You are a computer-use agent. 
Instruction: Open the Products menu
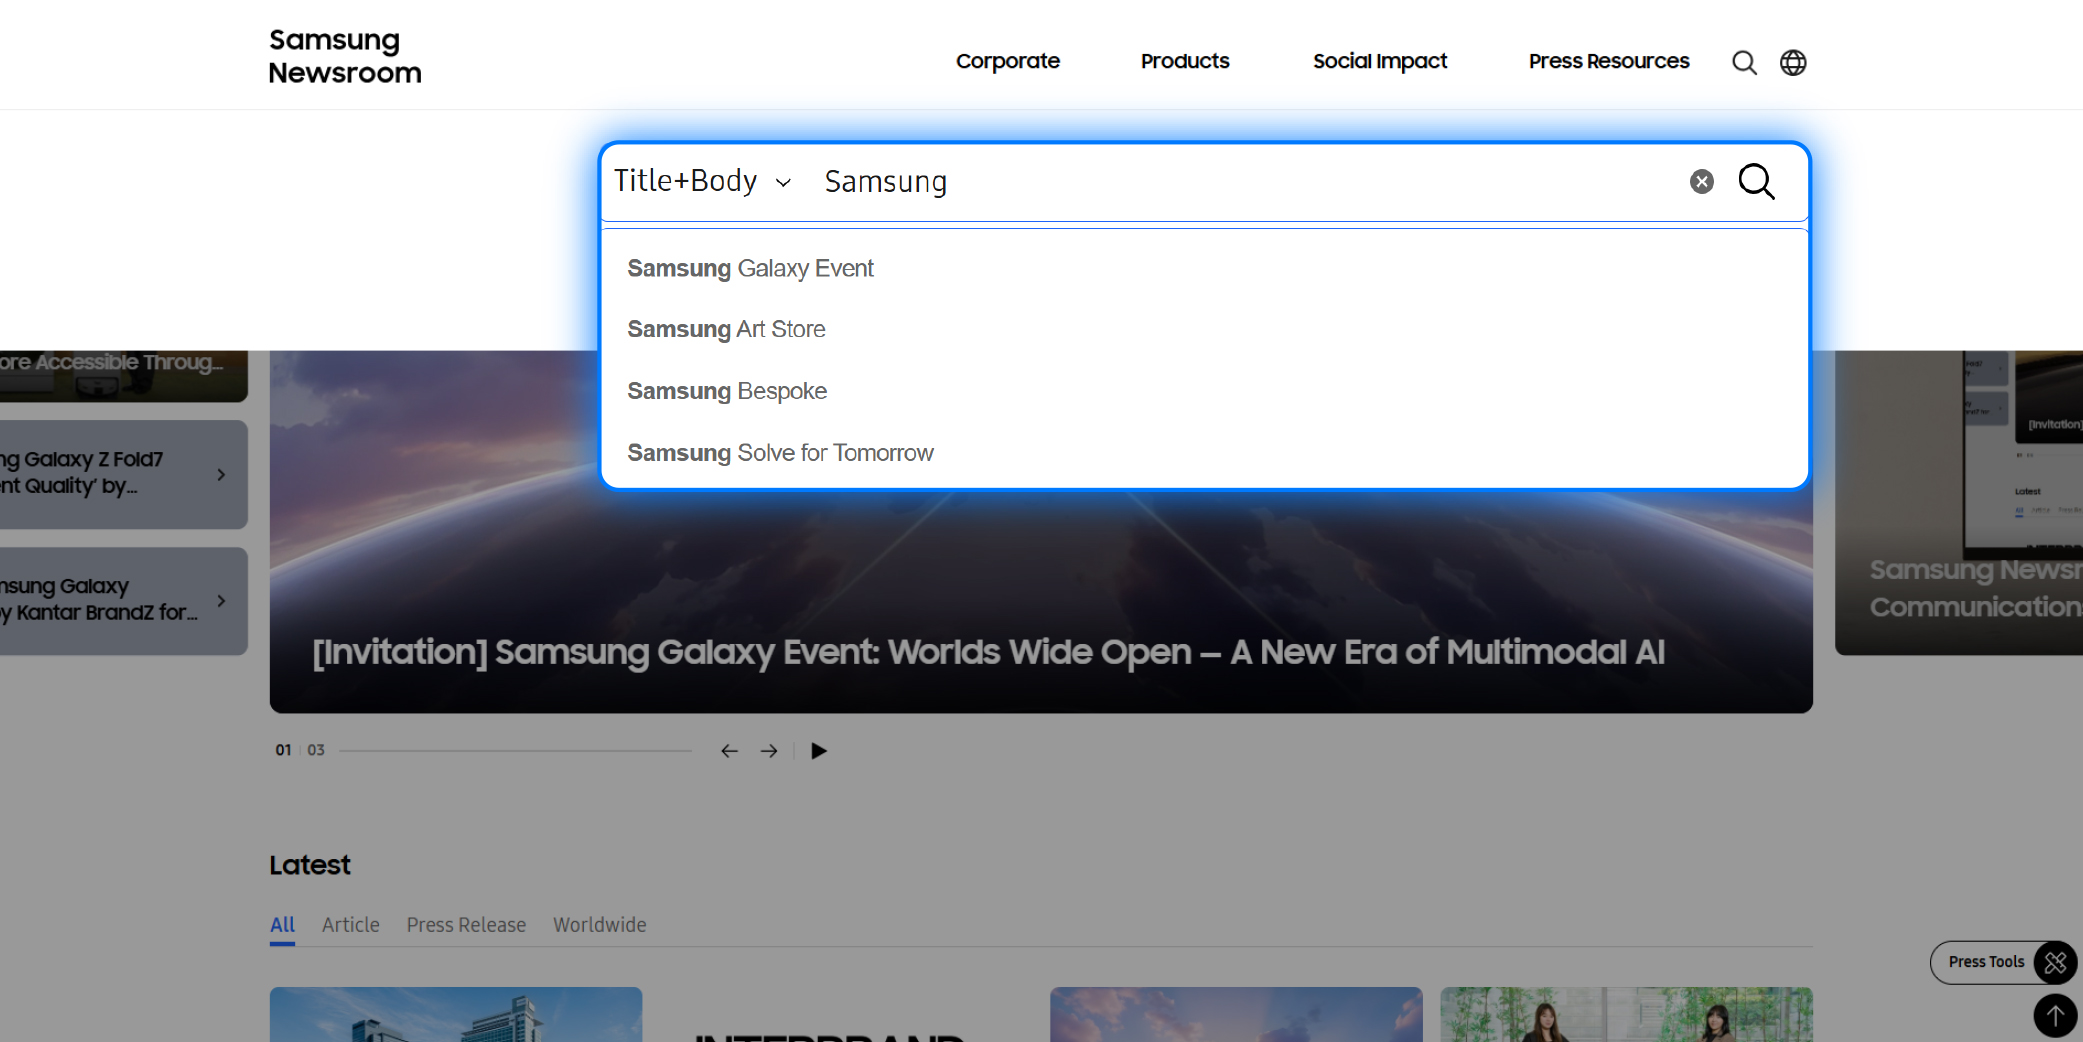(x=1184, y=61)
